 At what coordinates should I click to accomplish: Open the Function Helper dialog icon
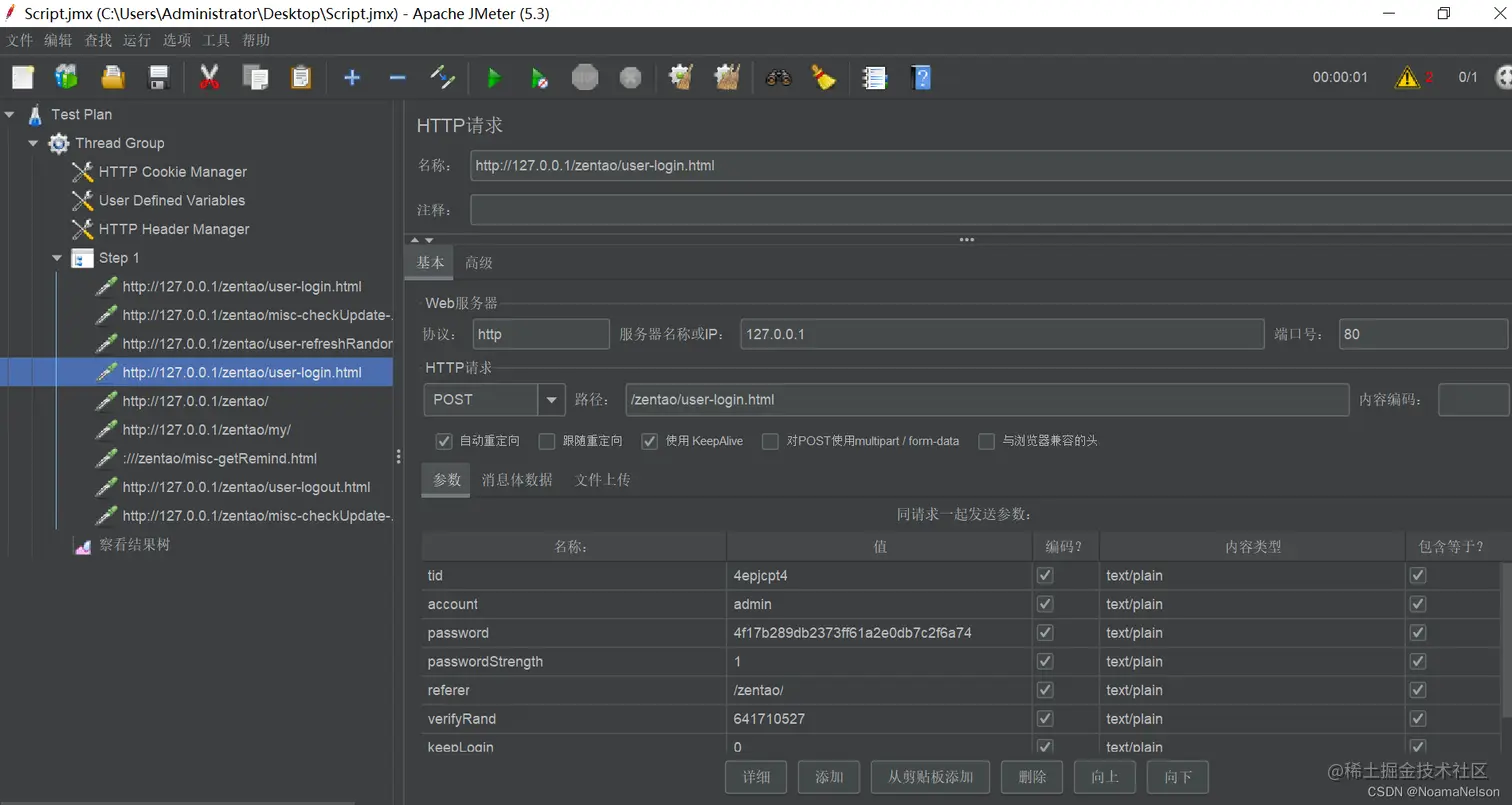[873, 77]
